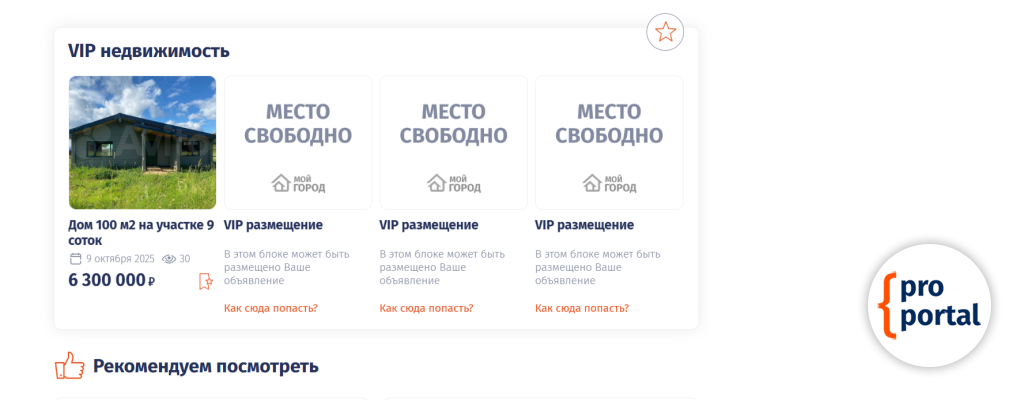
Task: Add the 6 300 000 ₽ house to favorites
Action: coord(206,281)
